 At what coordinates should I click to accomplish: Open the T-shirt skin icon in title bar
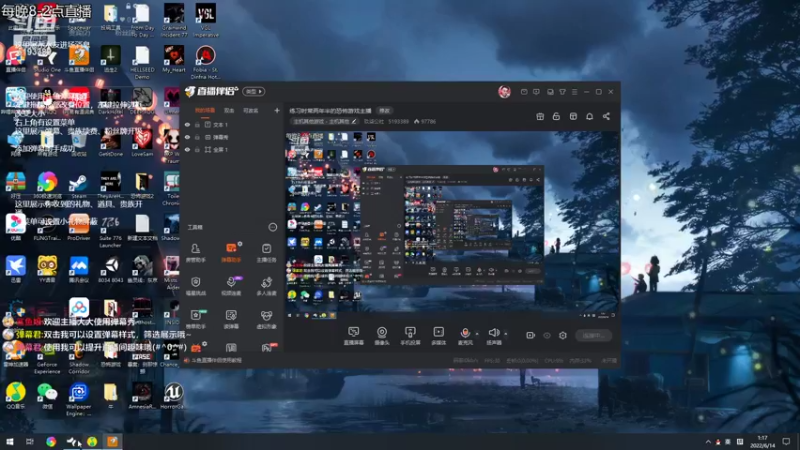(x=562, y=92)
